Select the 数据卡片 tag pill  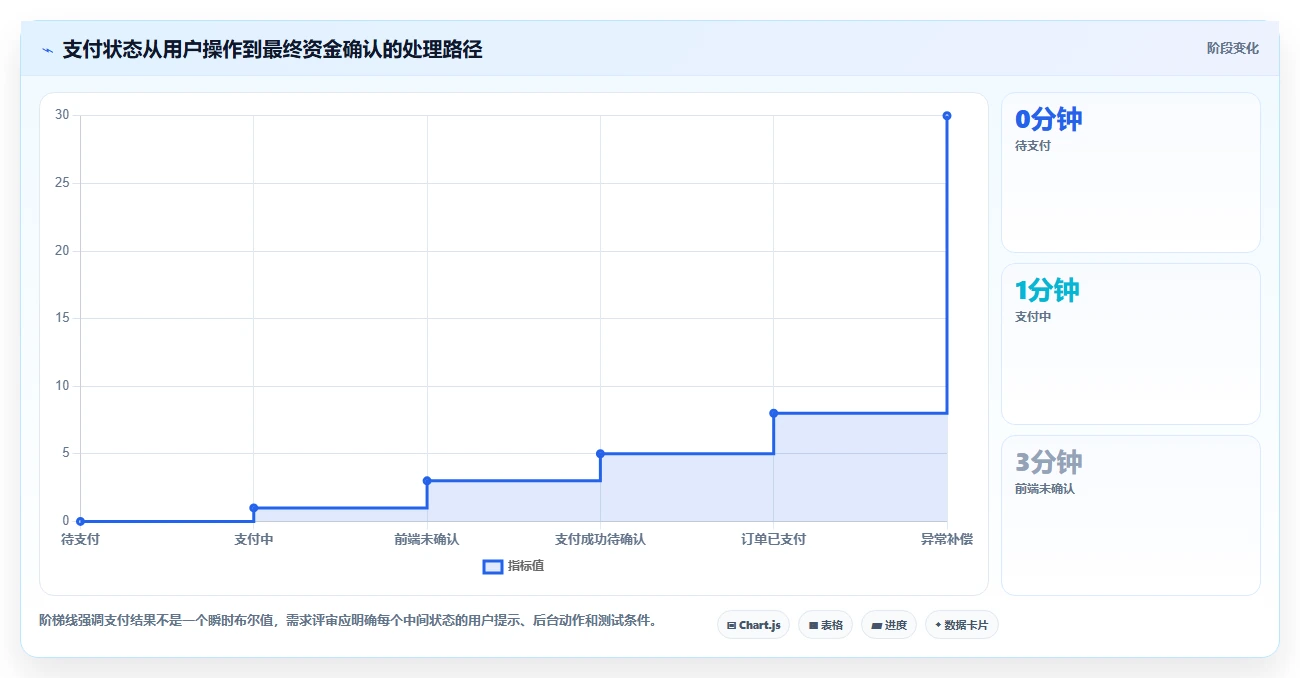coord(962,625)
